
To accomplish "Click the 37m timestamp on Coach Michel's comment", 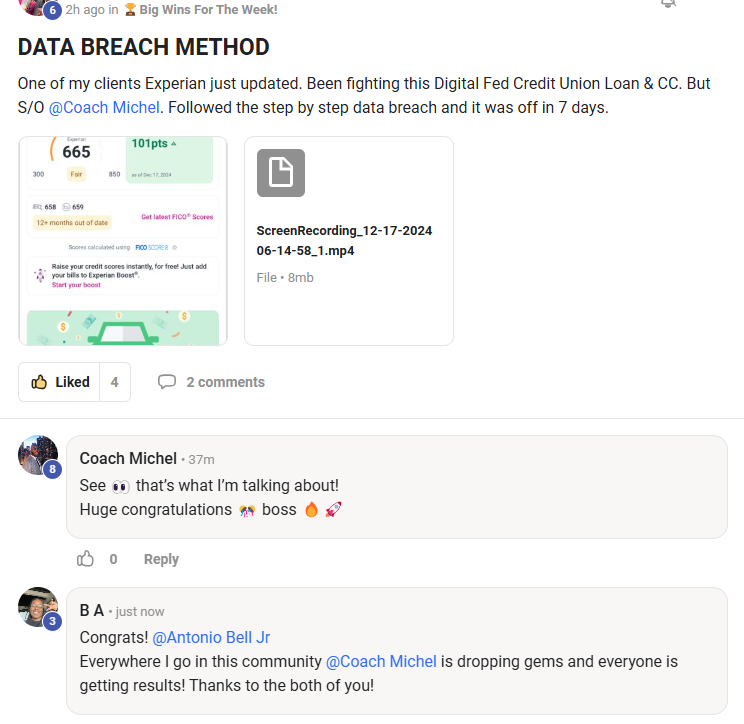I will coord(201,460).
